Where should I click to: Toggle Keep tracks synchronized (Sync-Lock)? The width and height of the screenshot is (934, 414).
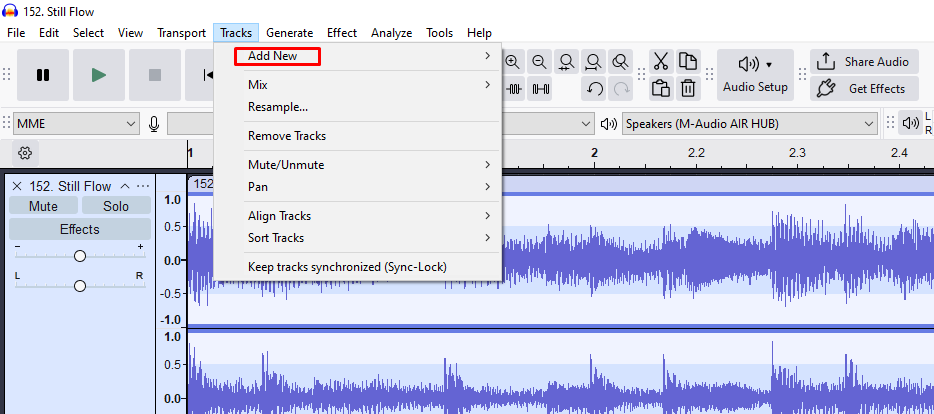tap(357, 267)
